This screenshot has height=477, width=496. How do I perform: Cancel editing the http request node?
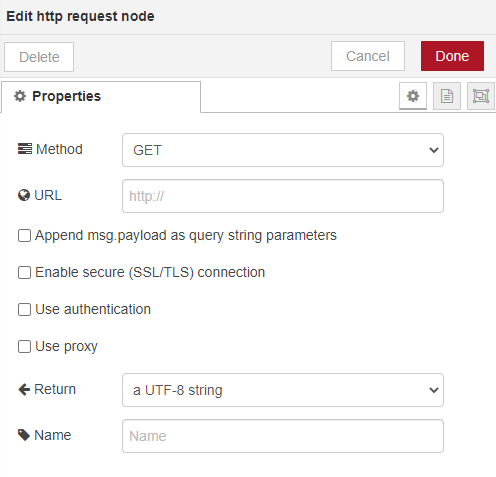point(368,56)
